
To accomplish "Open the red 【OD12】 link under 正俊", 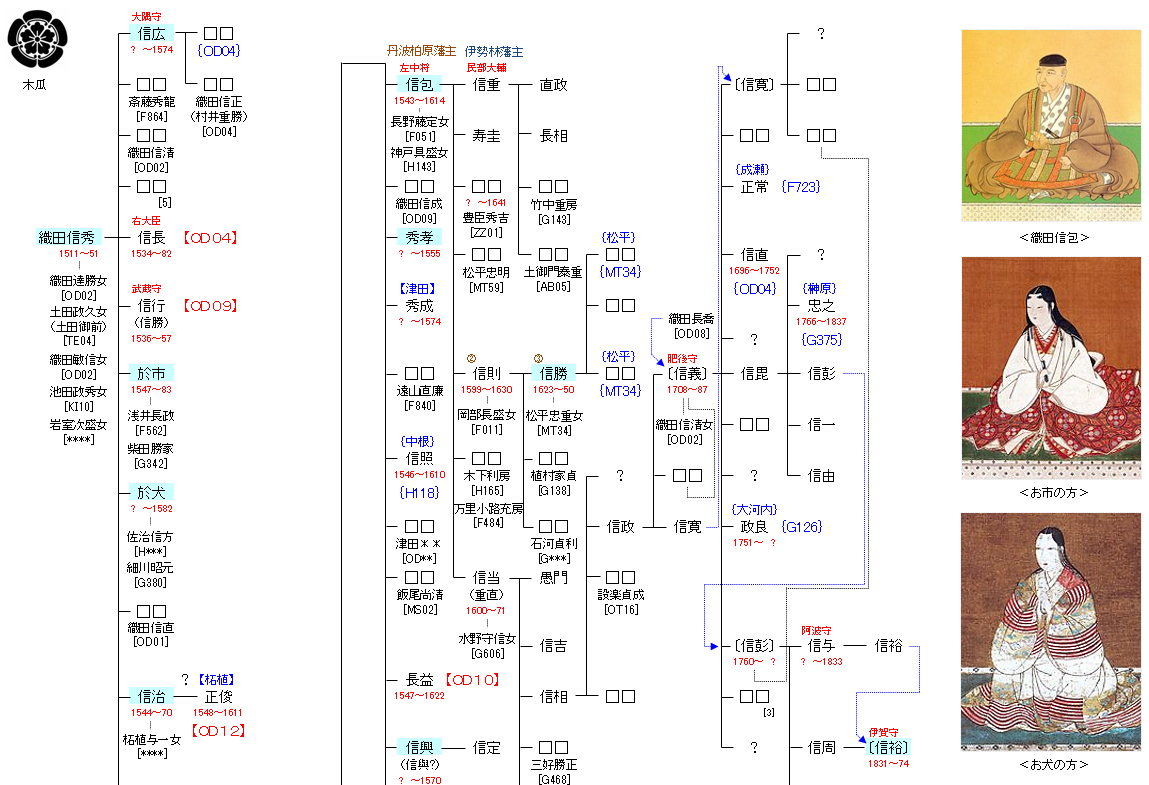I will pyautogui.click(x=218, y=731).
